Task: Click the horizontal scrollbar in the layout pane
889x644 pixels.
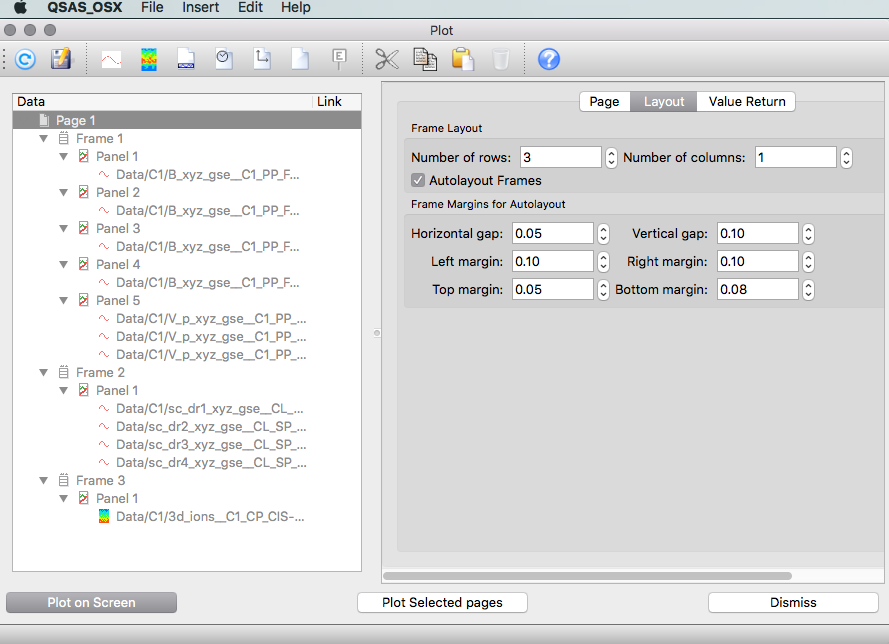Action: 587,576
